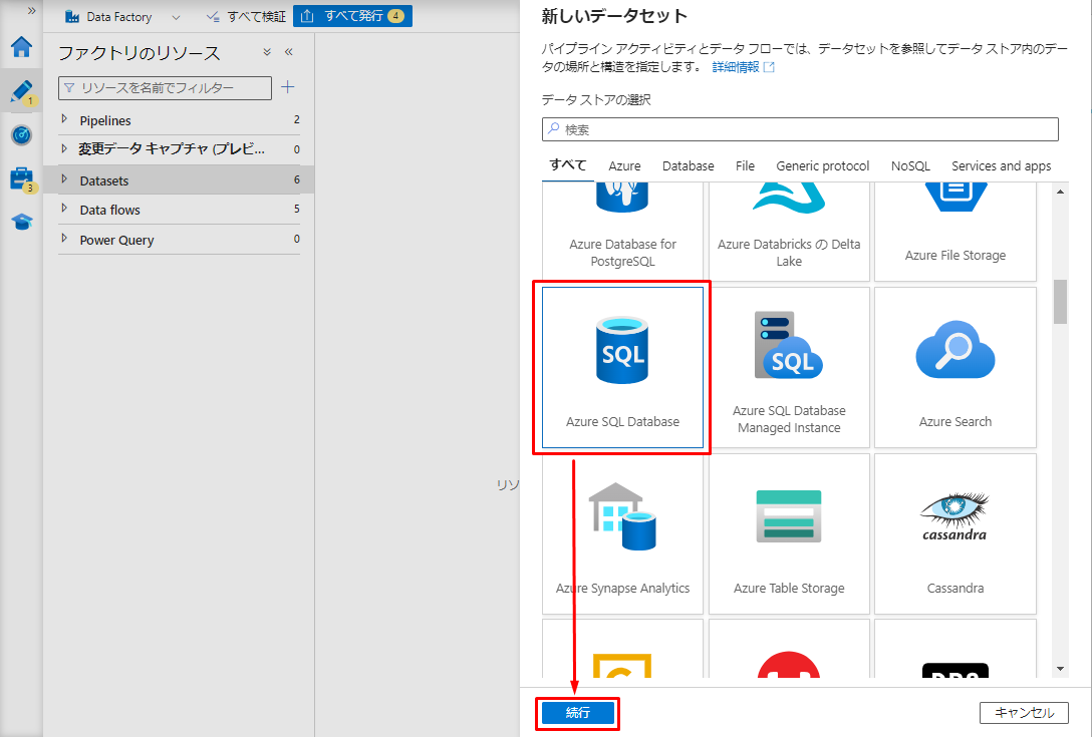Switch to the NoSQL tab
Screen dimensions: 1092x737
910,166
